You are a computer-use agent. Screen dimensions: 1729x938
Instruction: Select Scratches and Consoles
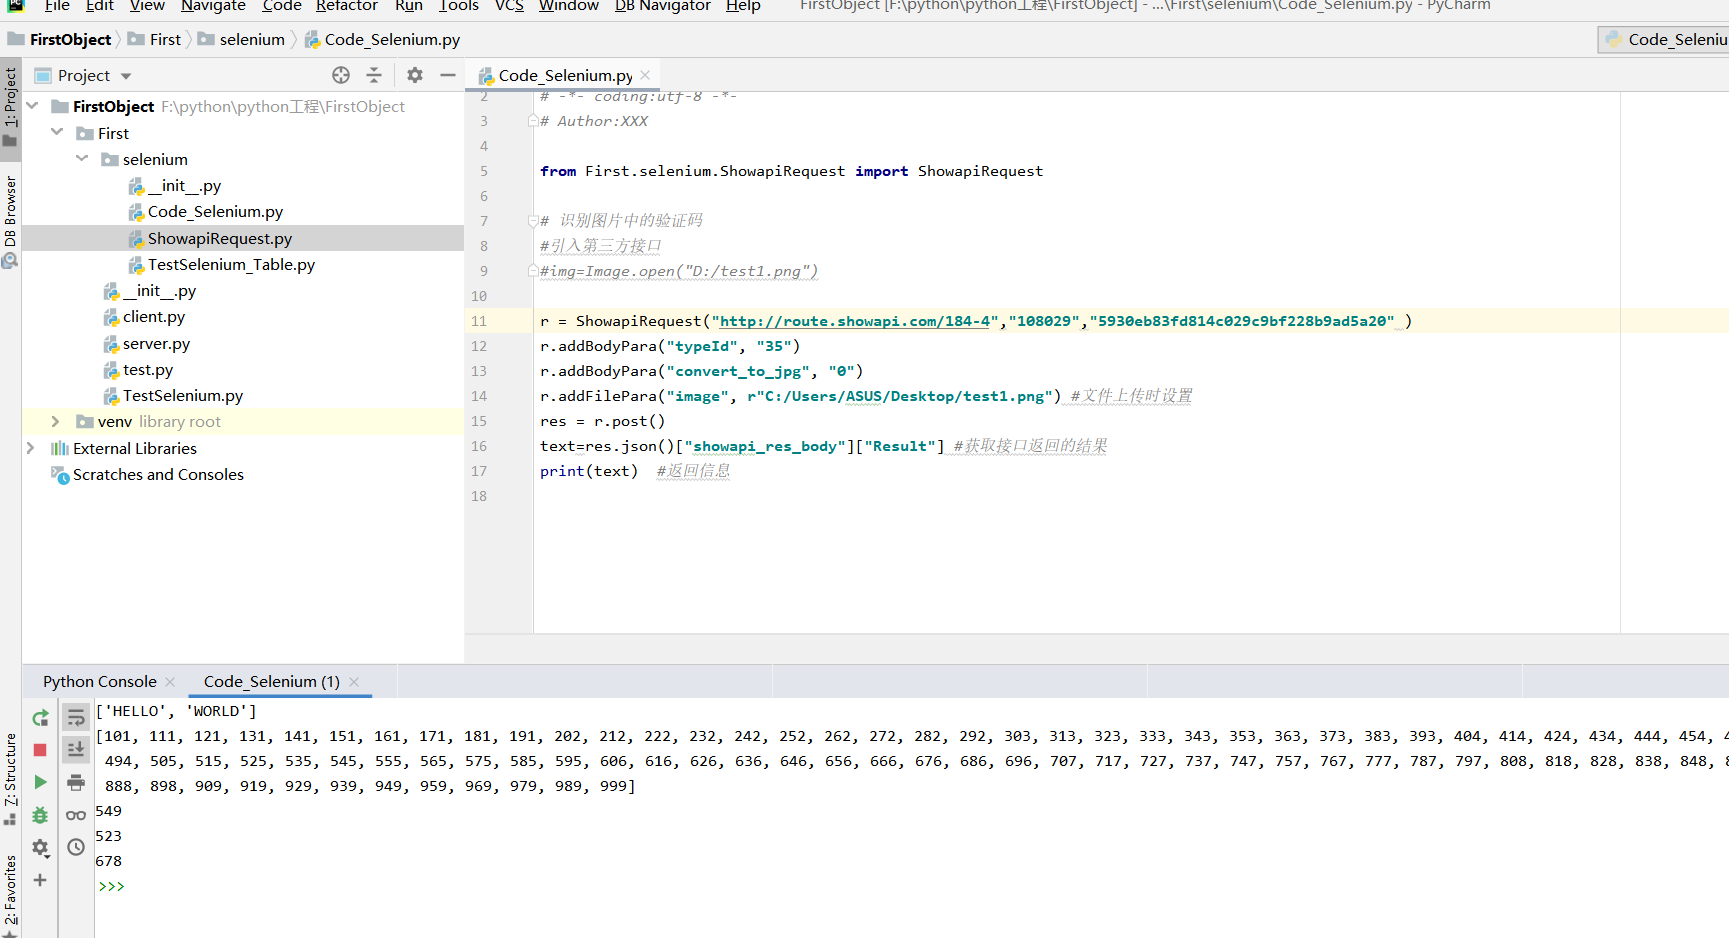[x=158, y=475]
